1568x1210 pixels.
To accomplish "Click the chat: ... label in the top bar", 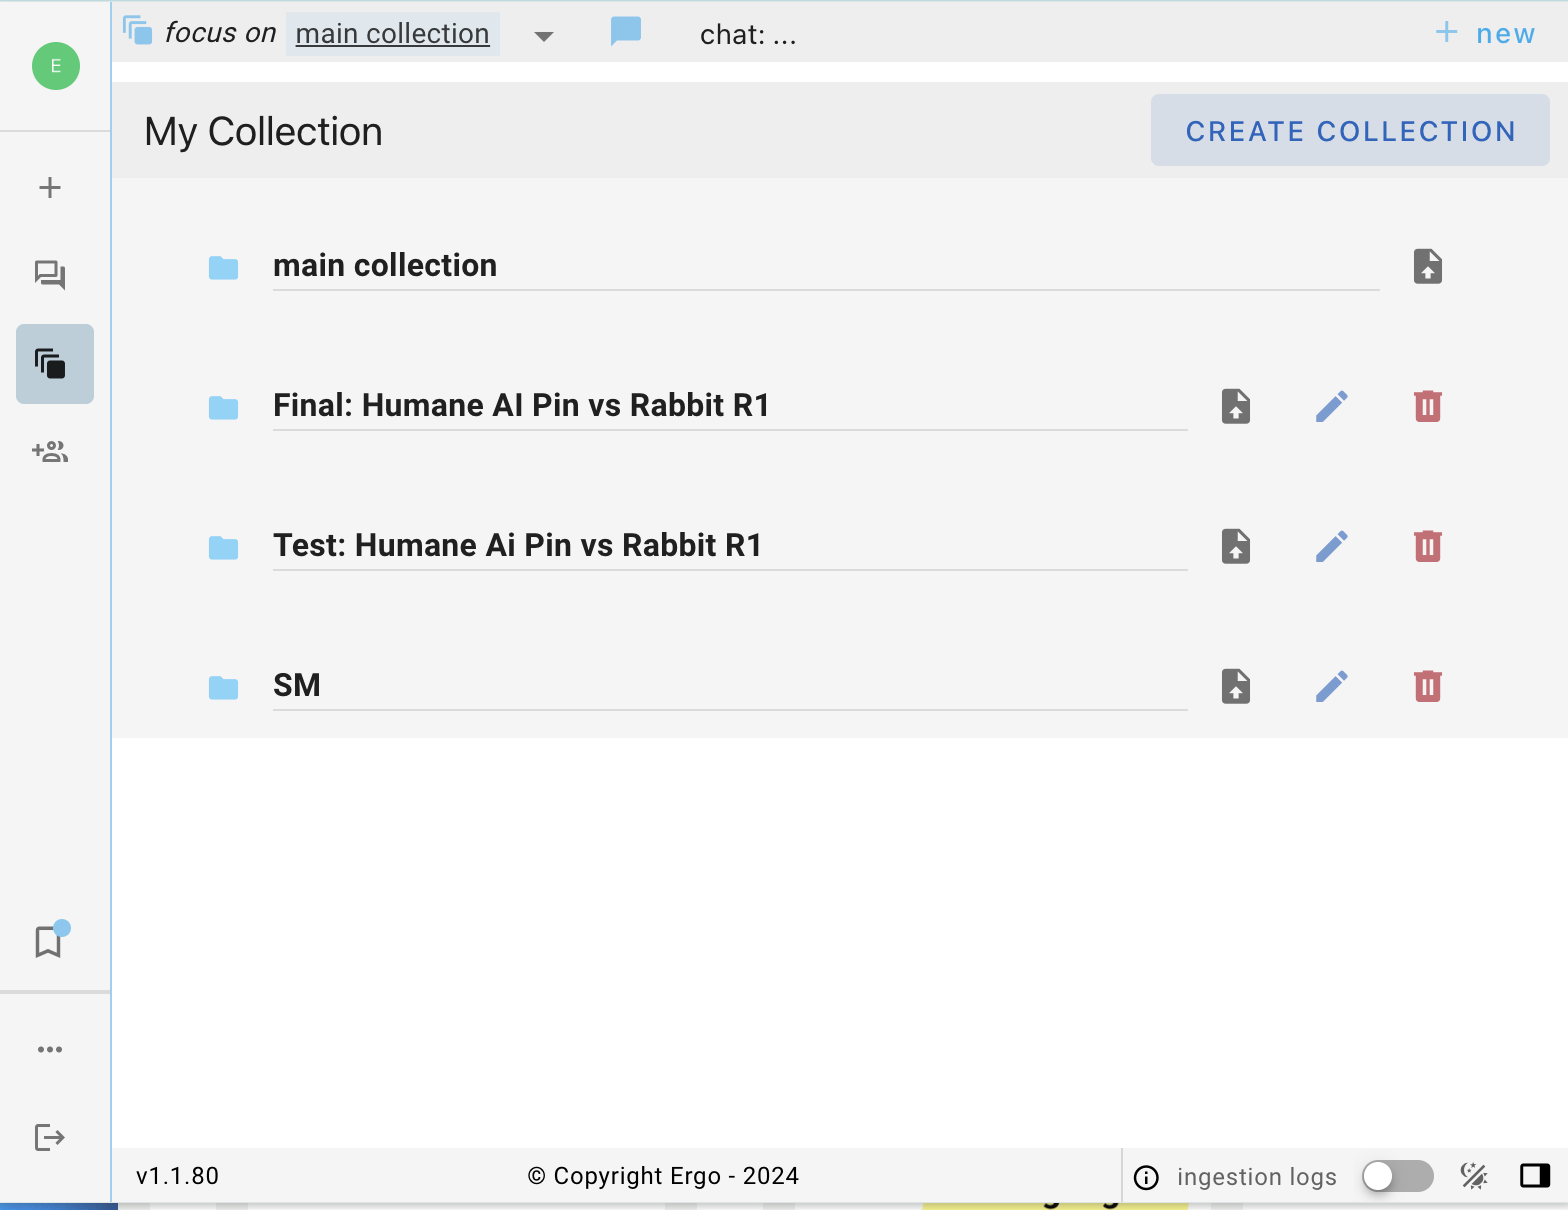I will [748, 35].
